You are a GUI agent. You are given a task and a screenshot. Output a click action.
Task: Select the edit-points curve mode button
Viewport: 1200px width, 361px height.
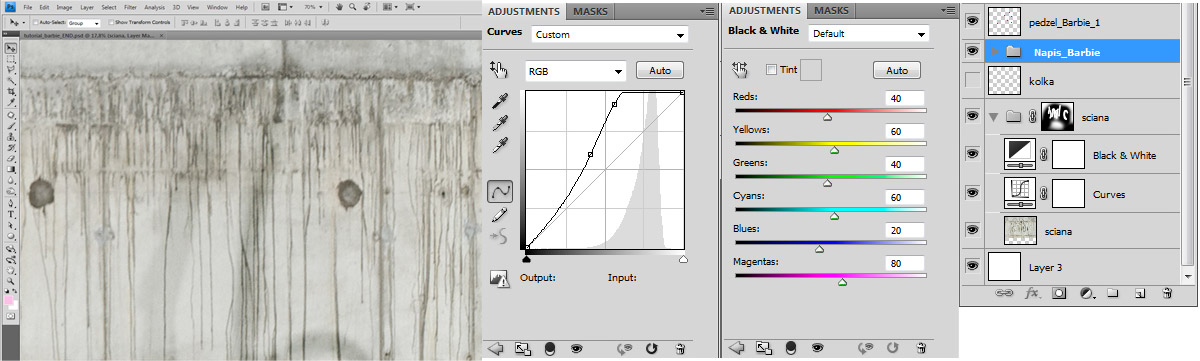tap(500, 190)
